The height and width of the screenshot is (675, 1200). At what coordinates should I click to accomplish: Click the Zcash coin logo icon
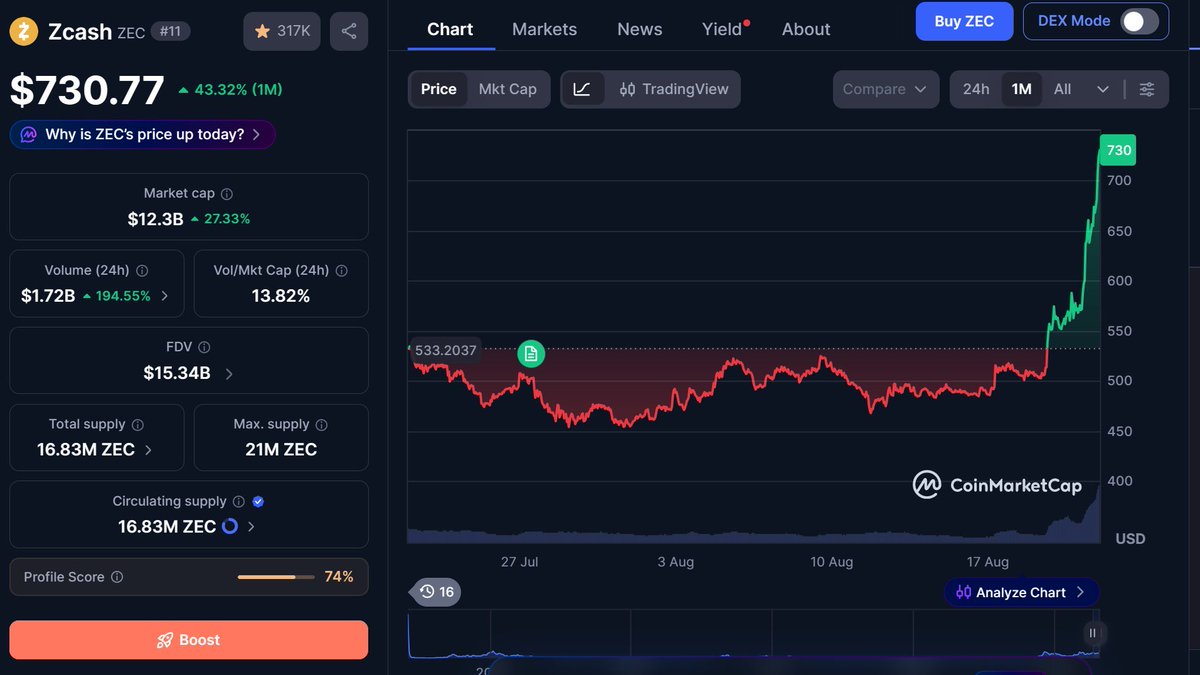pos(24,32)
